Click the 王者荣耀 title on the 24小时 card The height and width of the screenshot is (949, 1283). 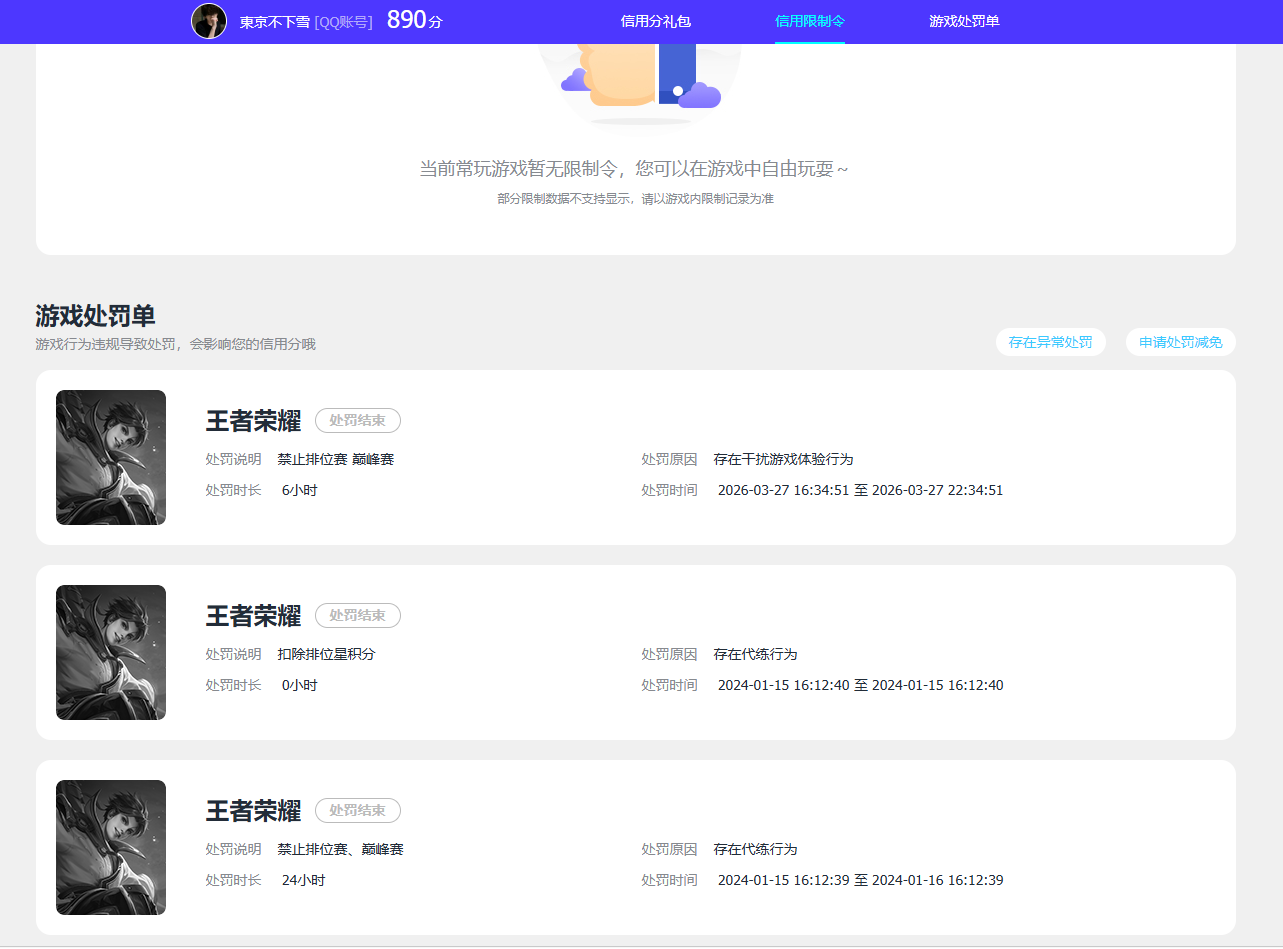pyautogui.click(x=253, y=811)
